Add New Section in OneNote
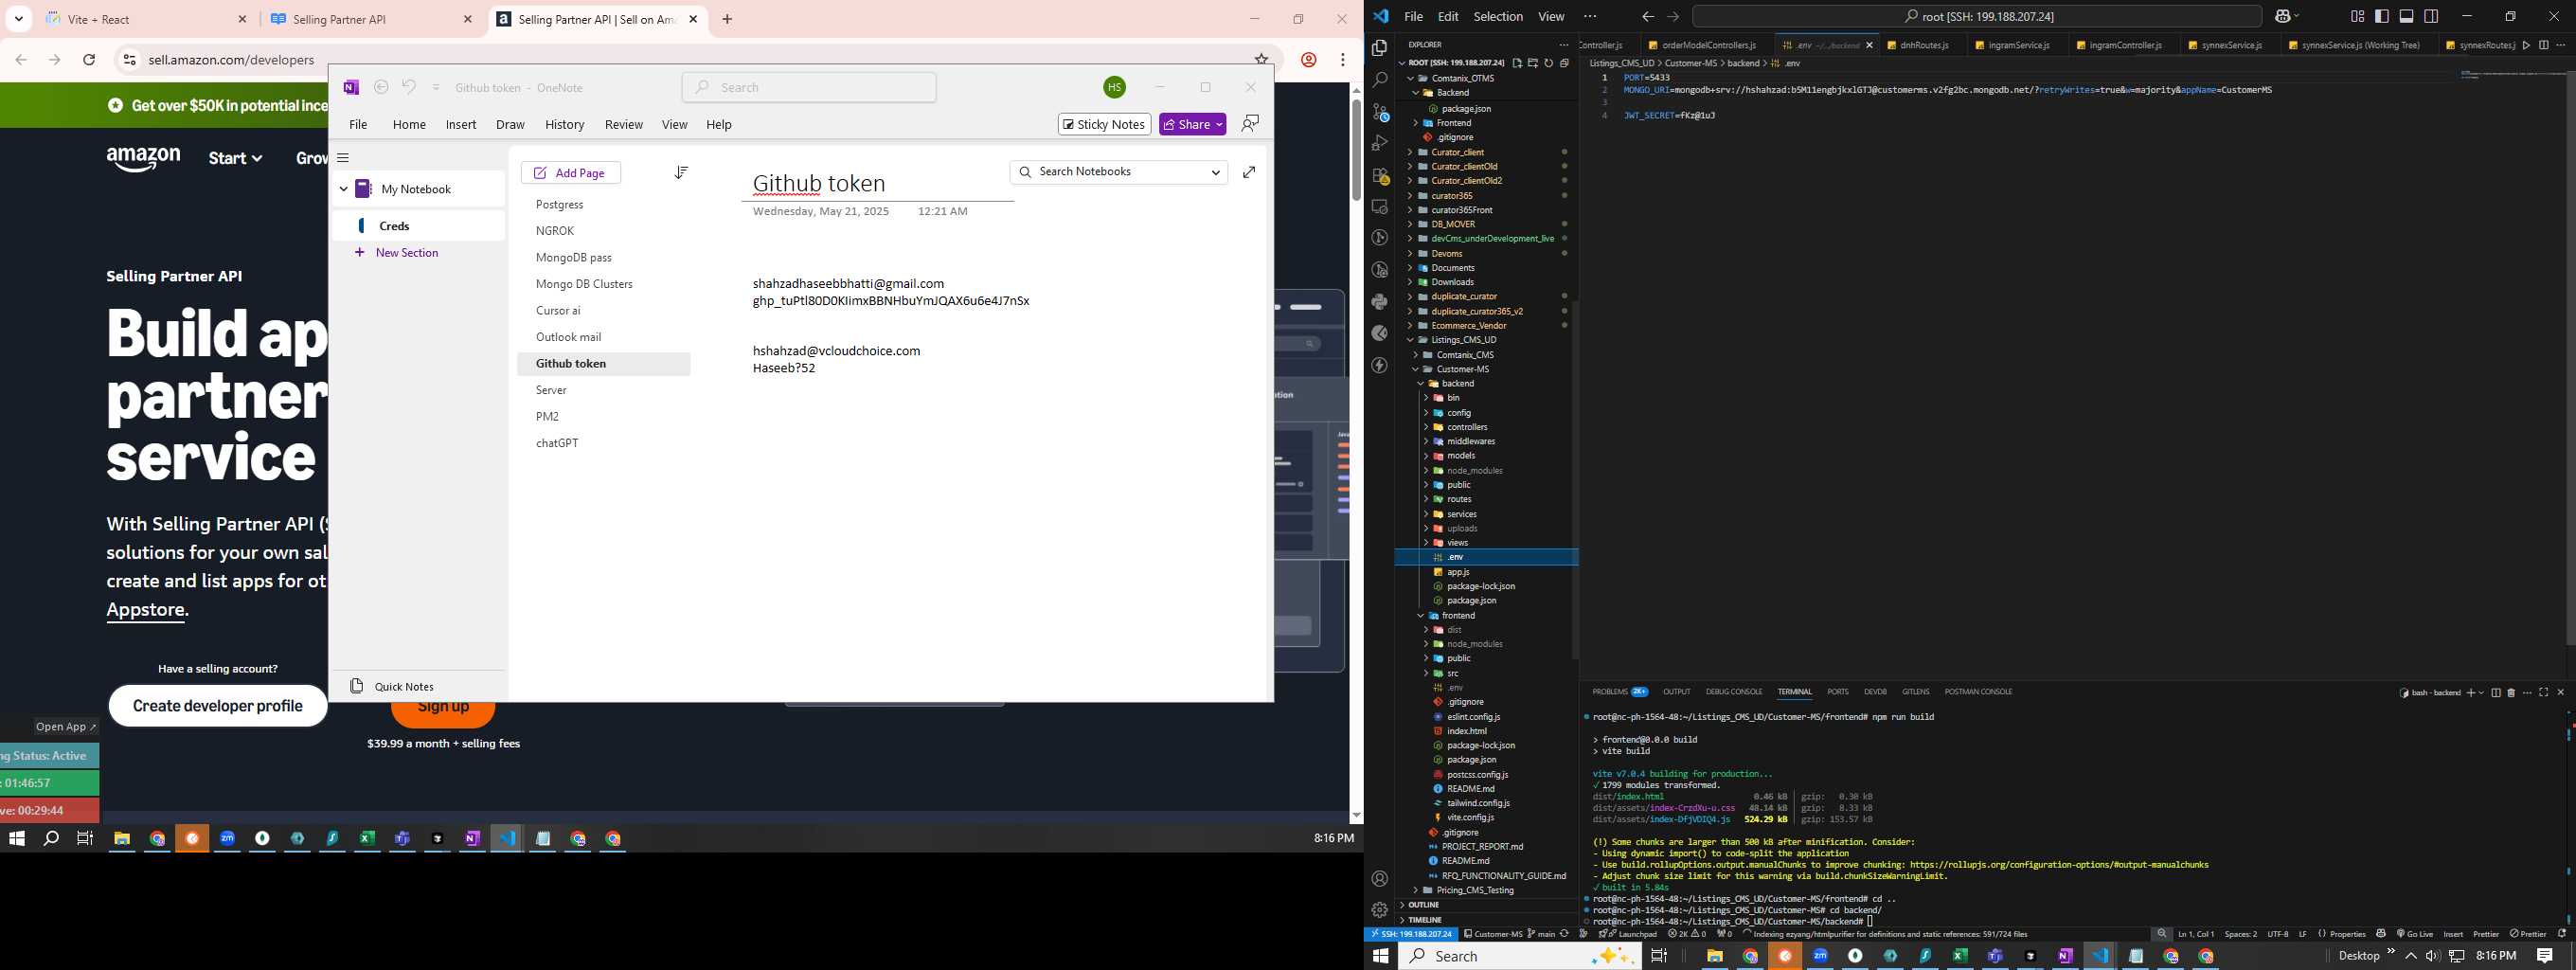 pos(398,253)
